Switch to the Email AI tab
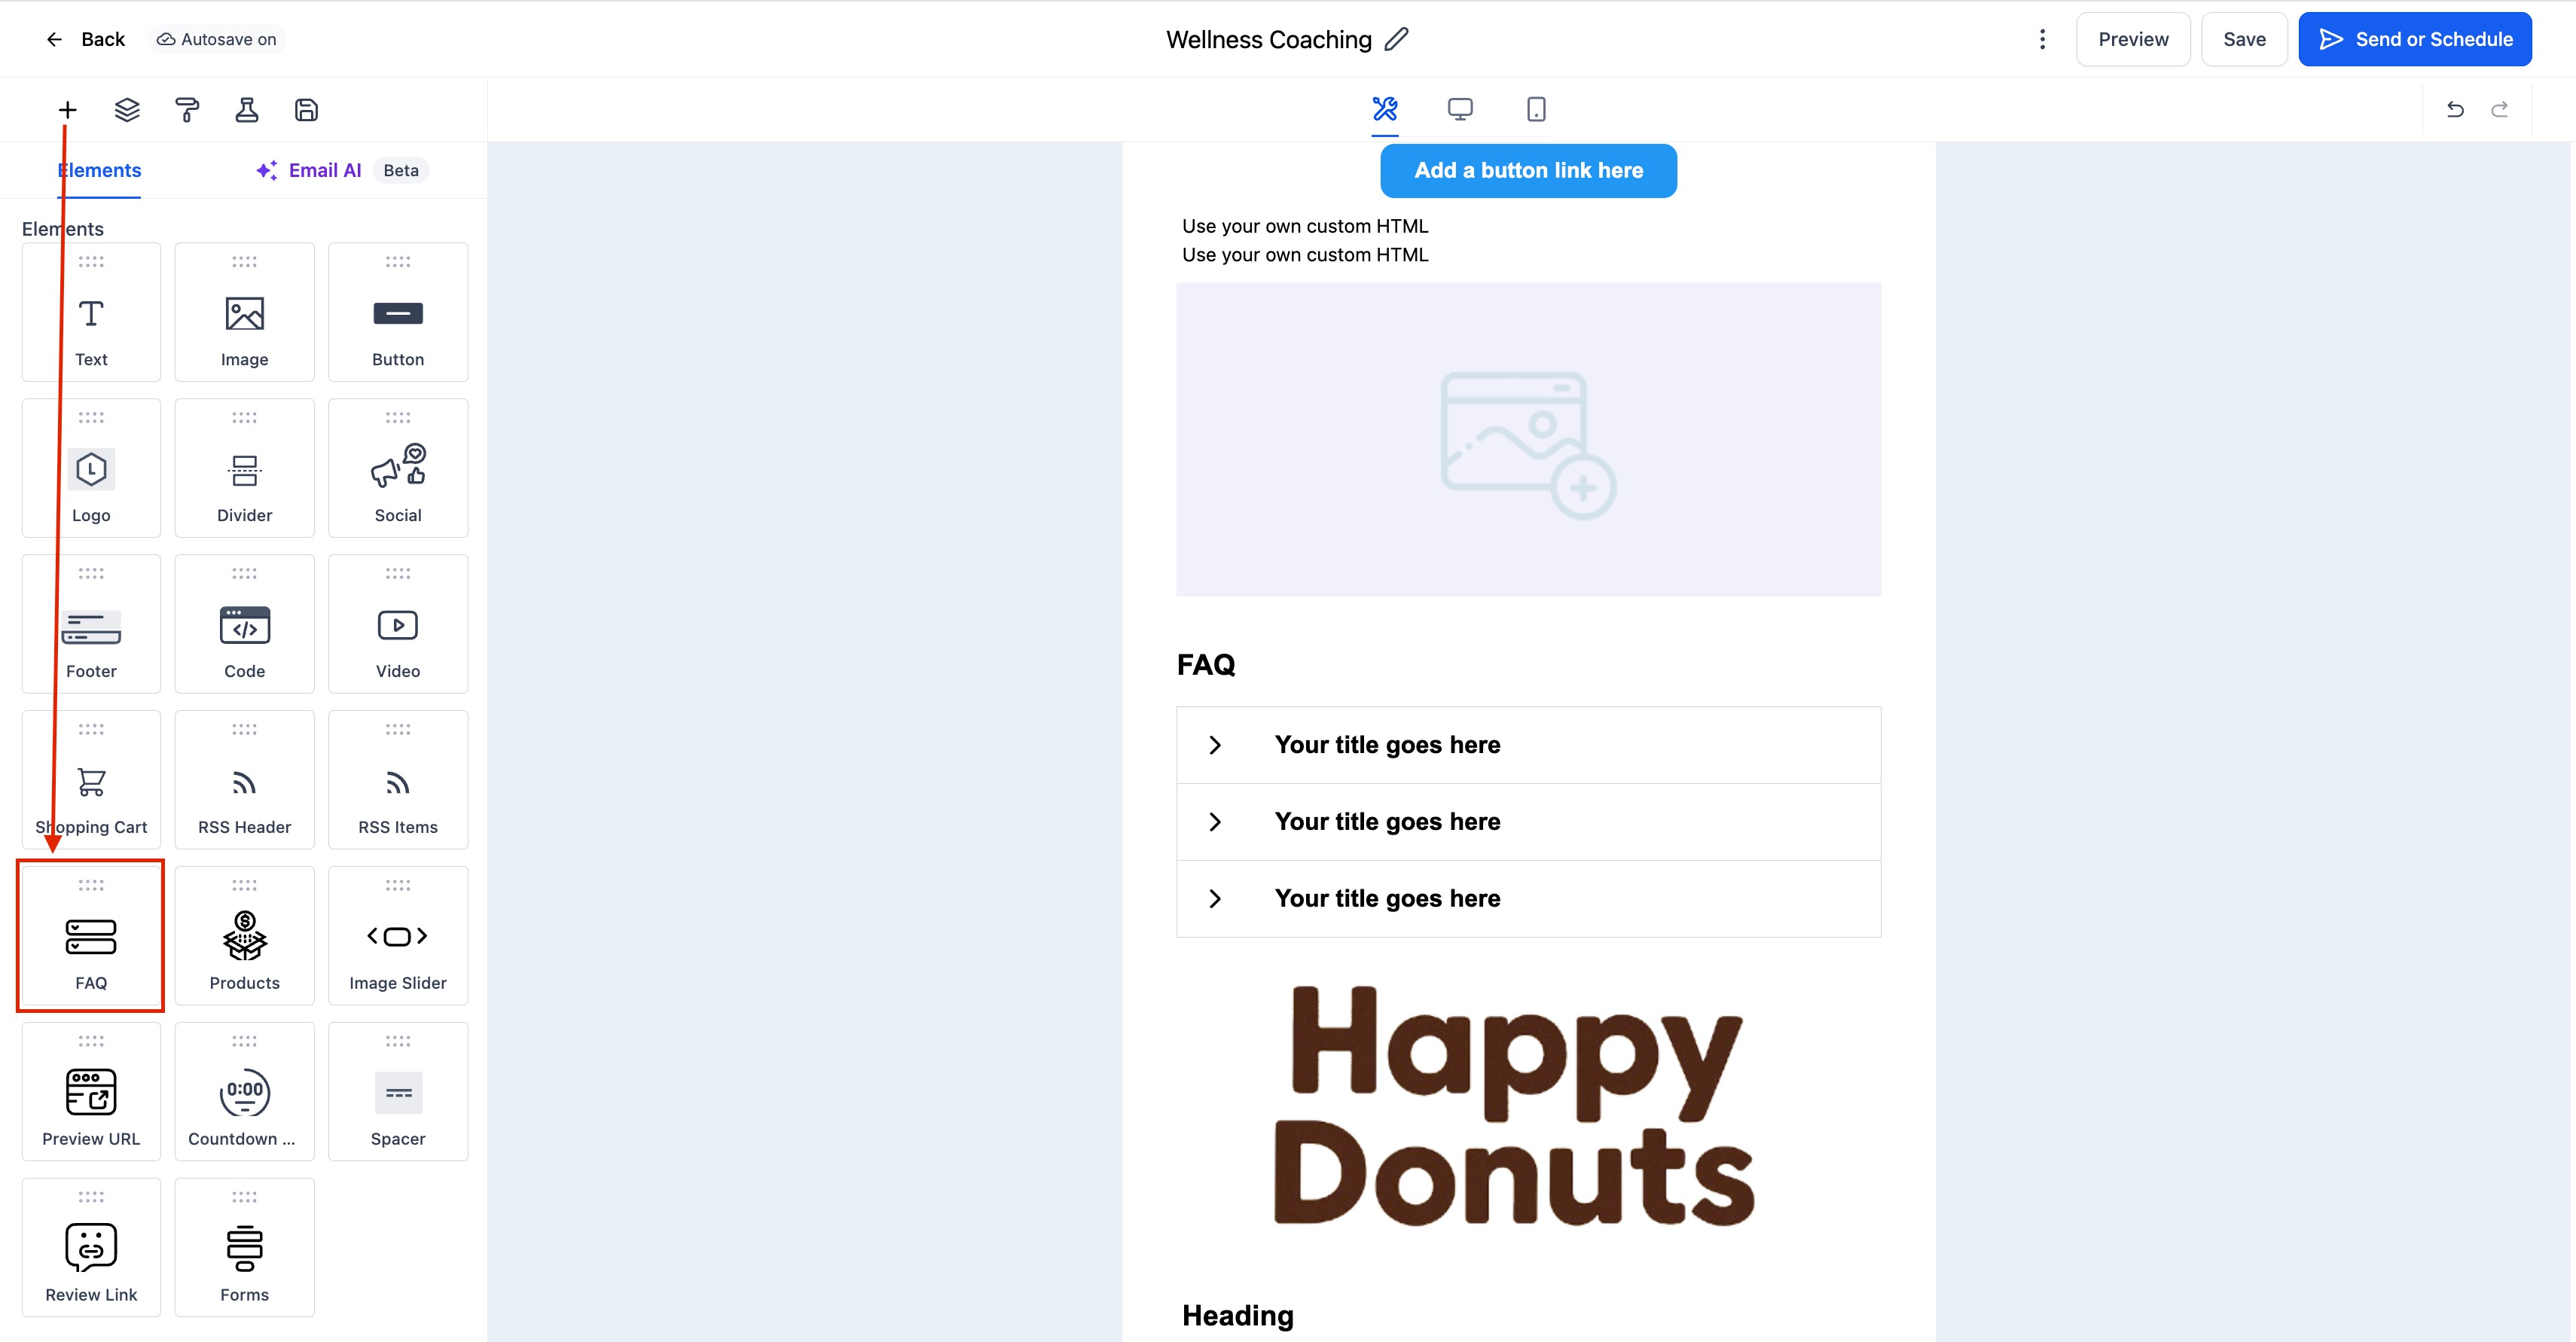This screenshot has width=2576, height=1342. pyautogui.click(x=324, y=170)
